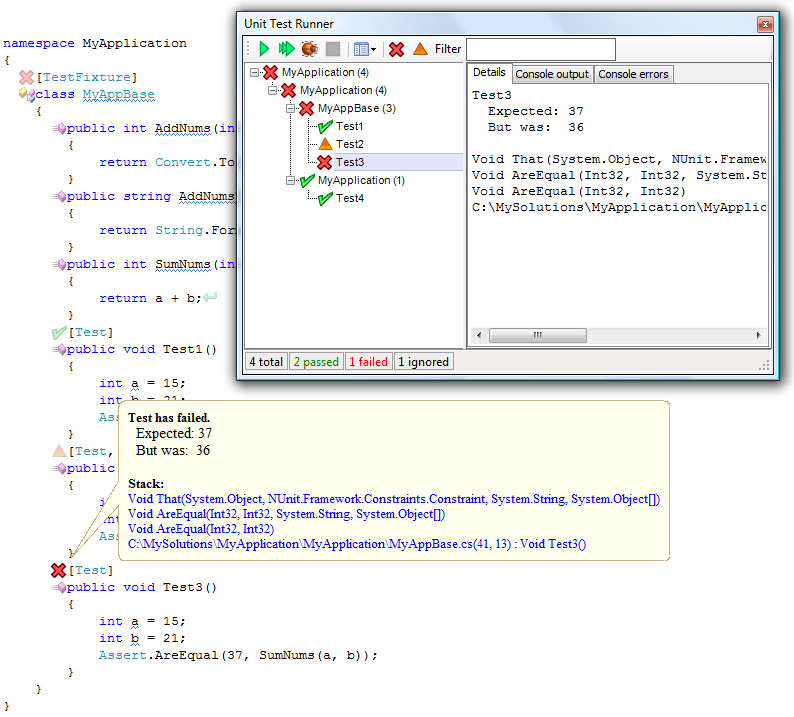Click the gray Stop execution square

coord(333,49)
